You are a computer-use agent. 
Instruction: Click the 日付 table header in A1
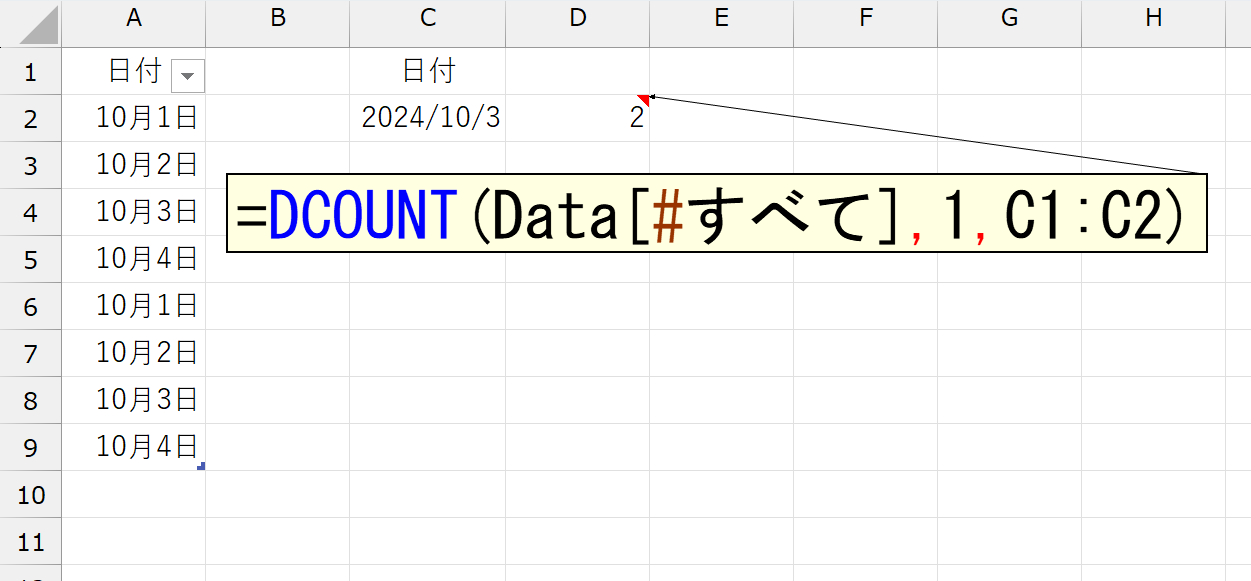(x=134, y=71)
